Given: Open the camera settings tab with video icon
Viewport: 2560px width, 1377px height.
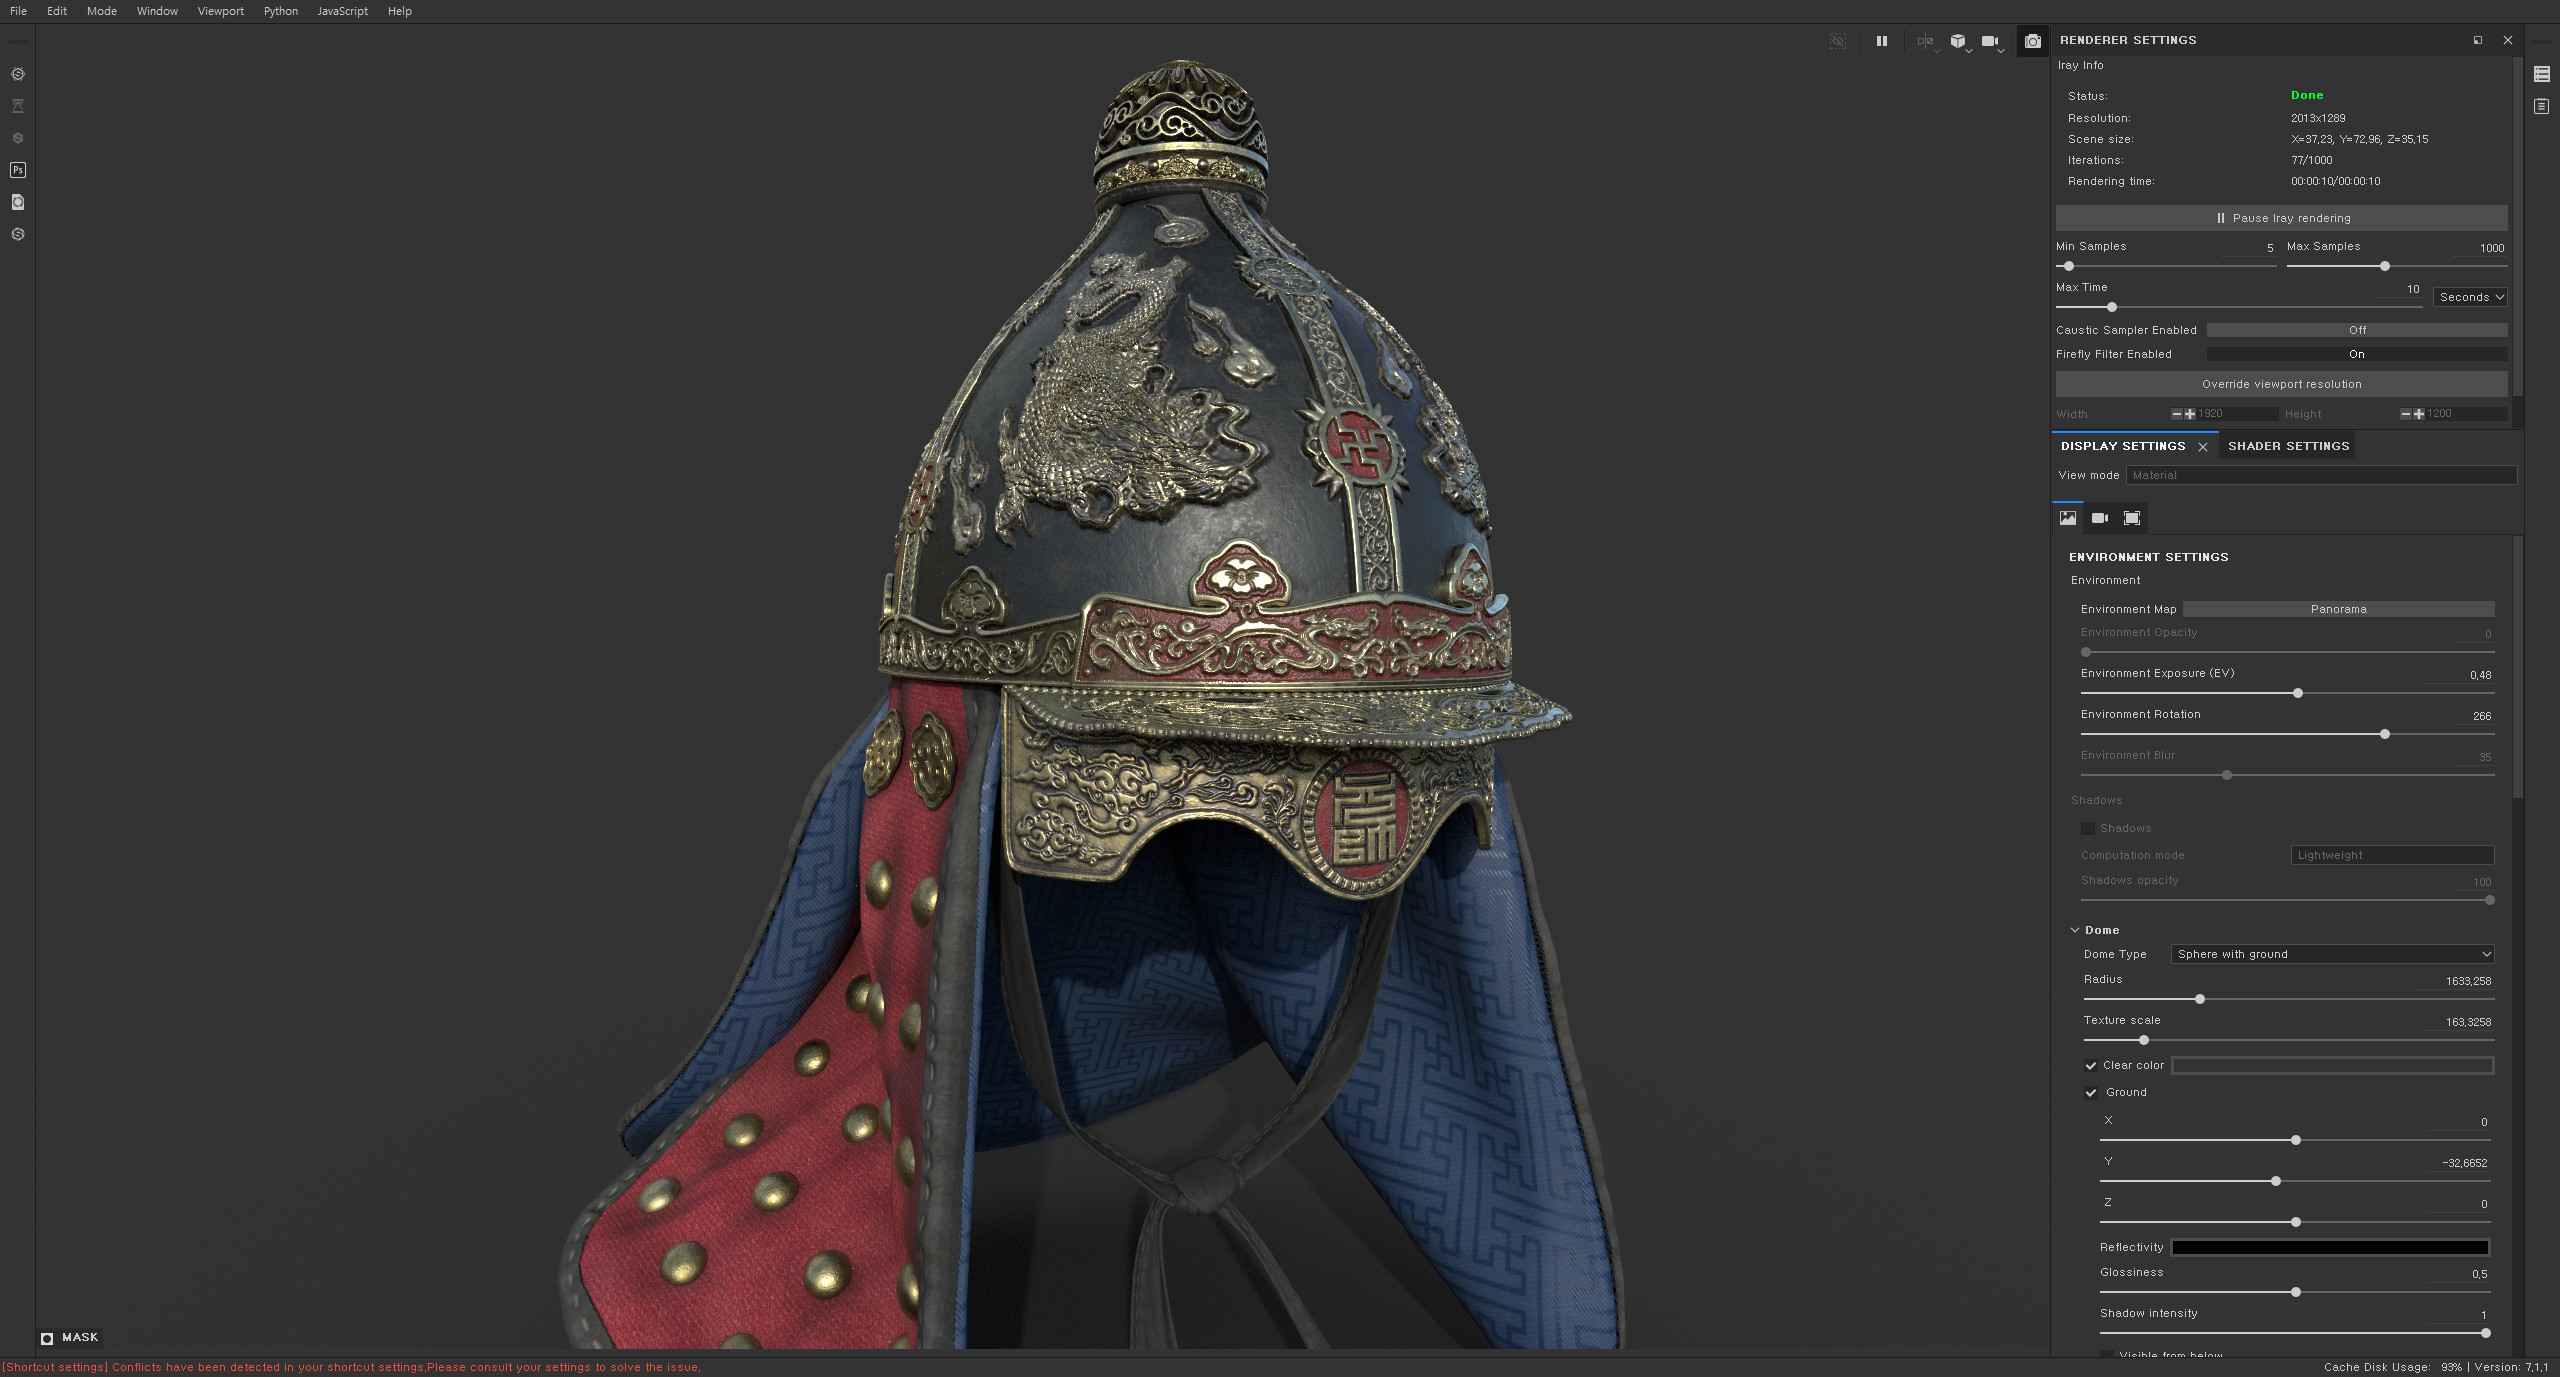Looking at the screenshot, I should (x=2099, y=518).
